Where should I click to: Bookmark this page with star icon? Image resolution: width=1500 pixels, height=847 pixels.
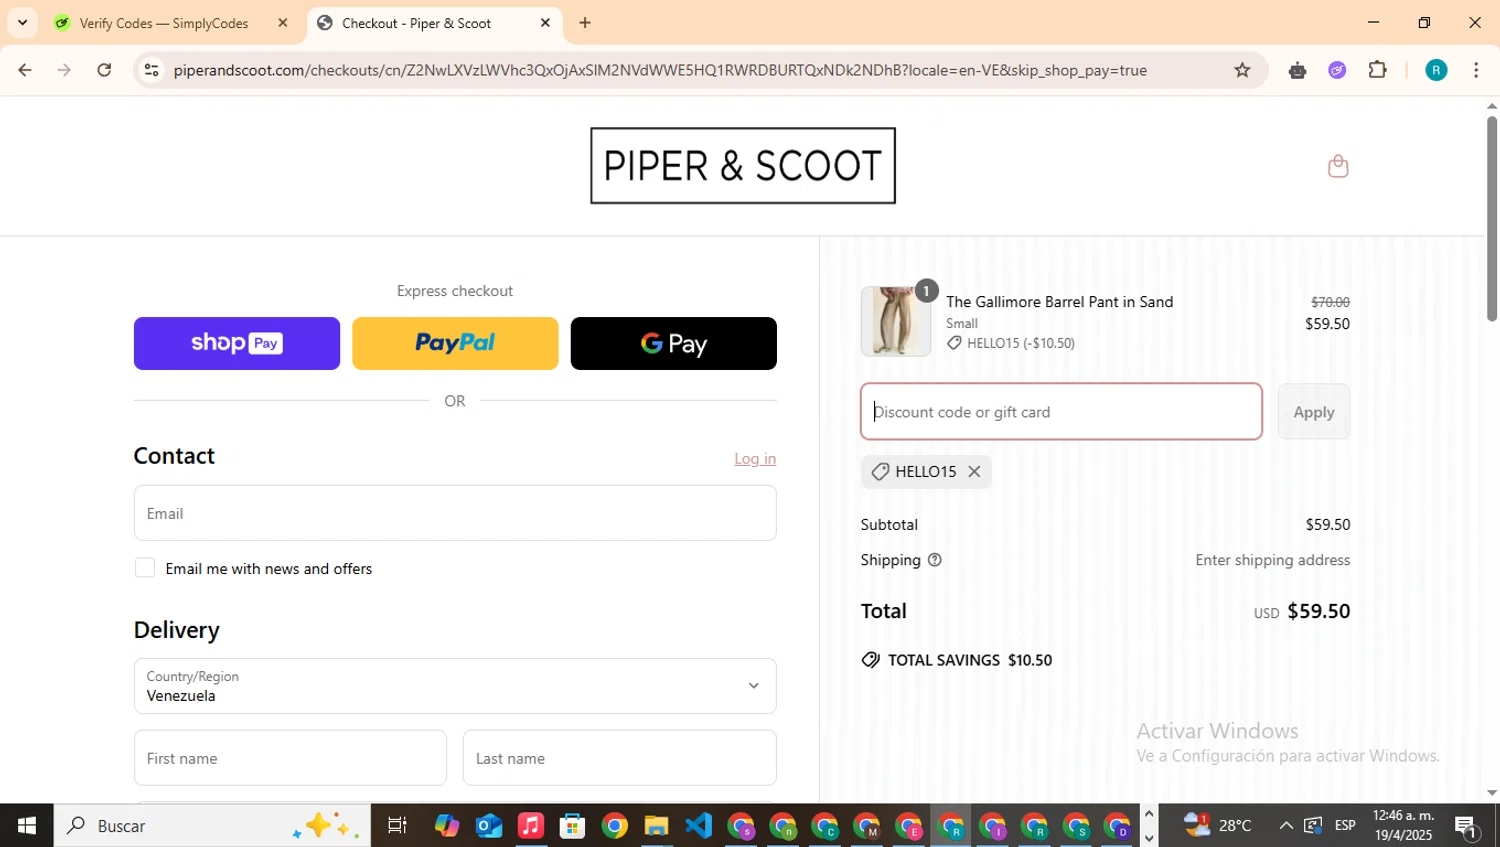[x=1242, y=70]
